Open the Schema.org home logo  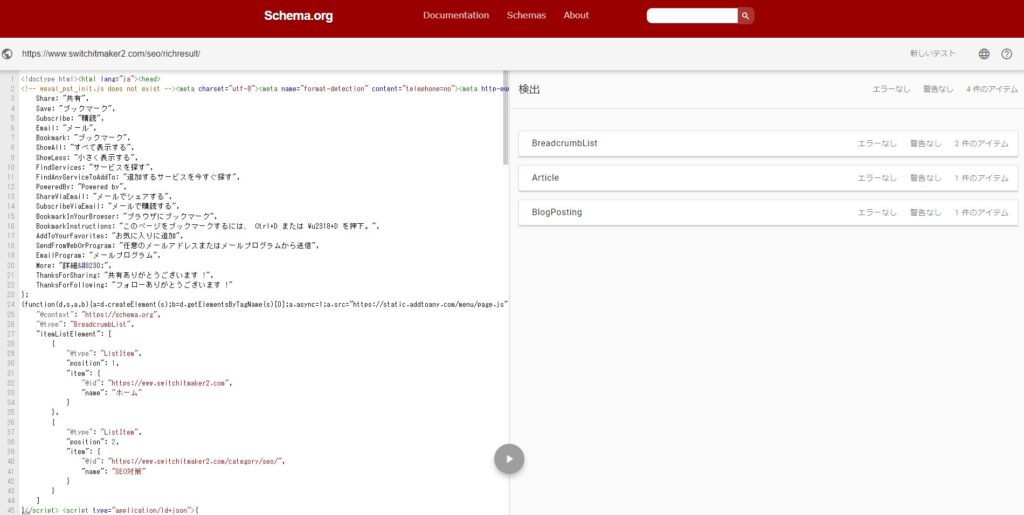click(x=298, y=16)
